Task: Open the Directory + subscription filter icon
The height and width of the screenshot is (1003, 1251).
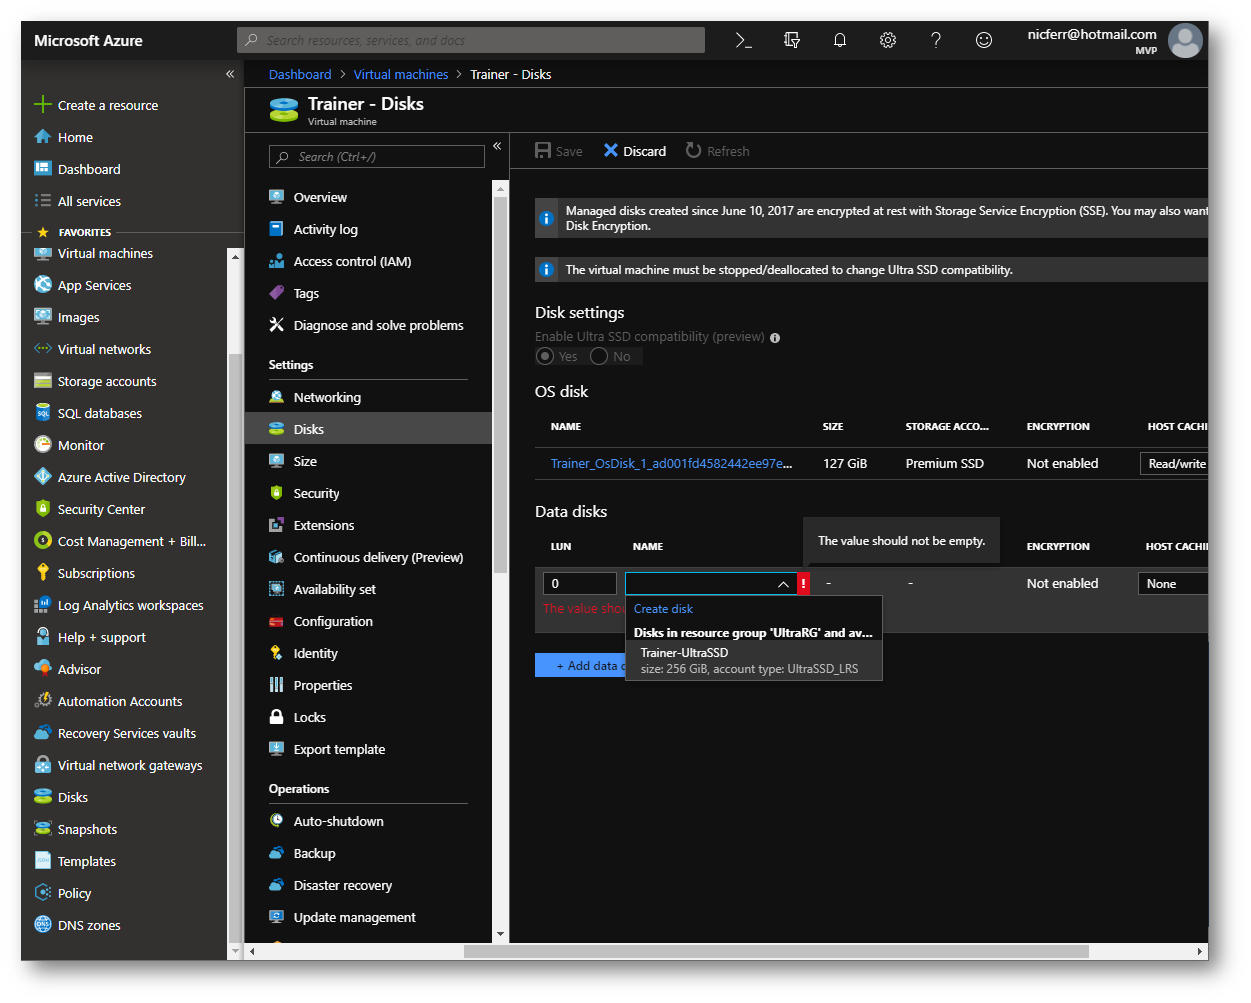Action: [792, 40]
